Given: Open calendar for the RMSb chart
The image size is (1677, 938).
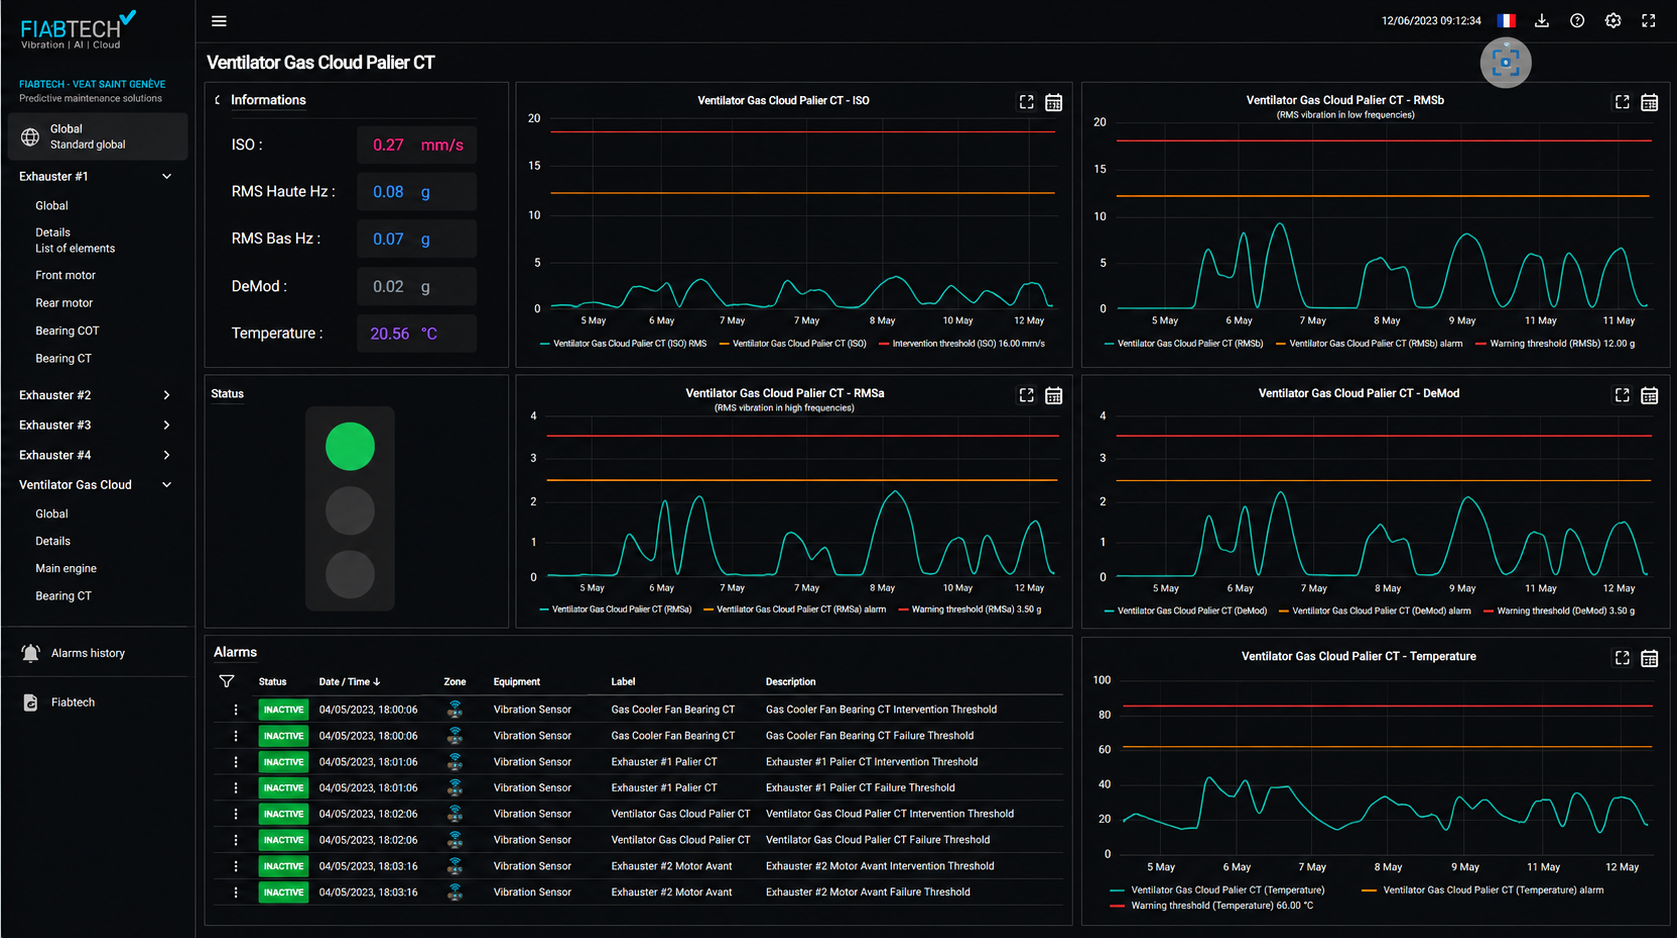Looking at the screenshot, I should 1650,102.
